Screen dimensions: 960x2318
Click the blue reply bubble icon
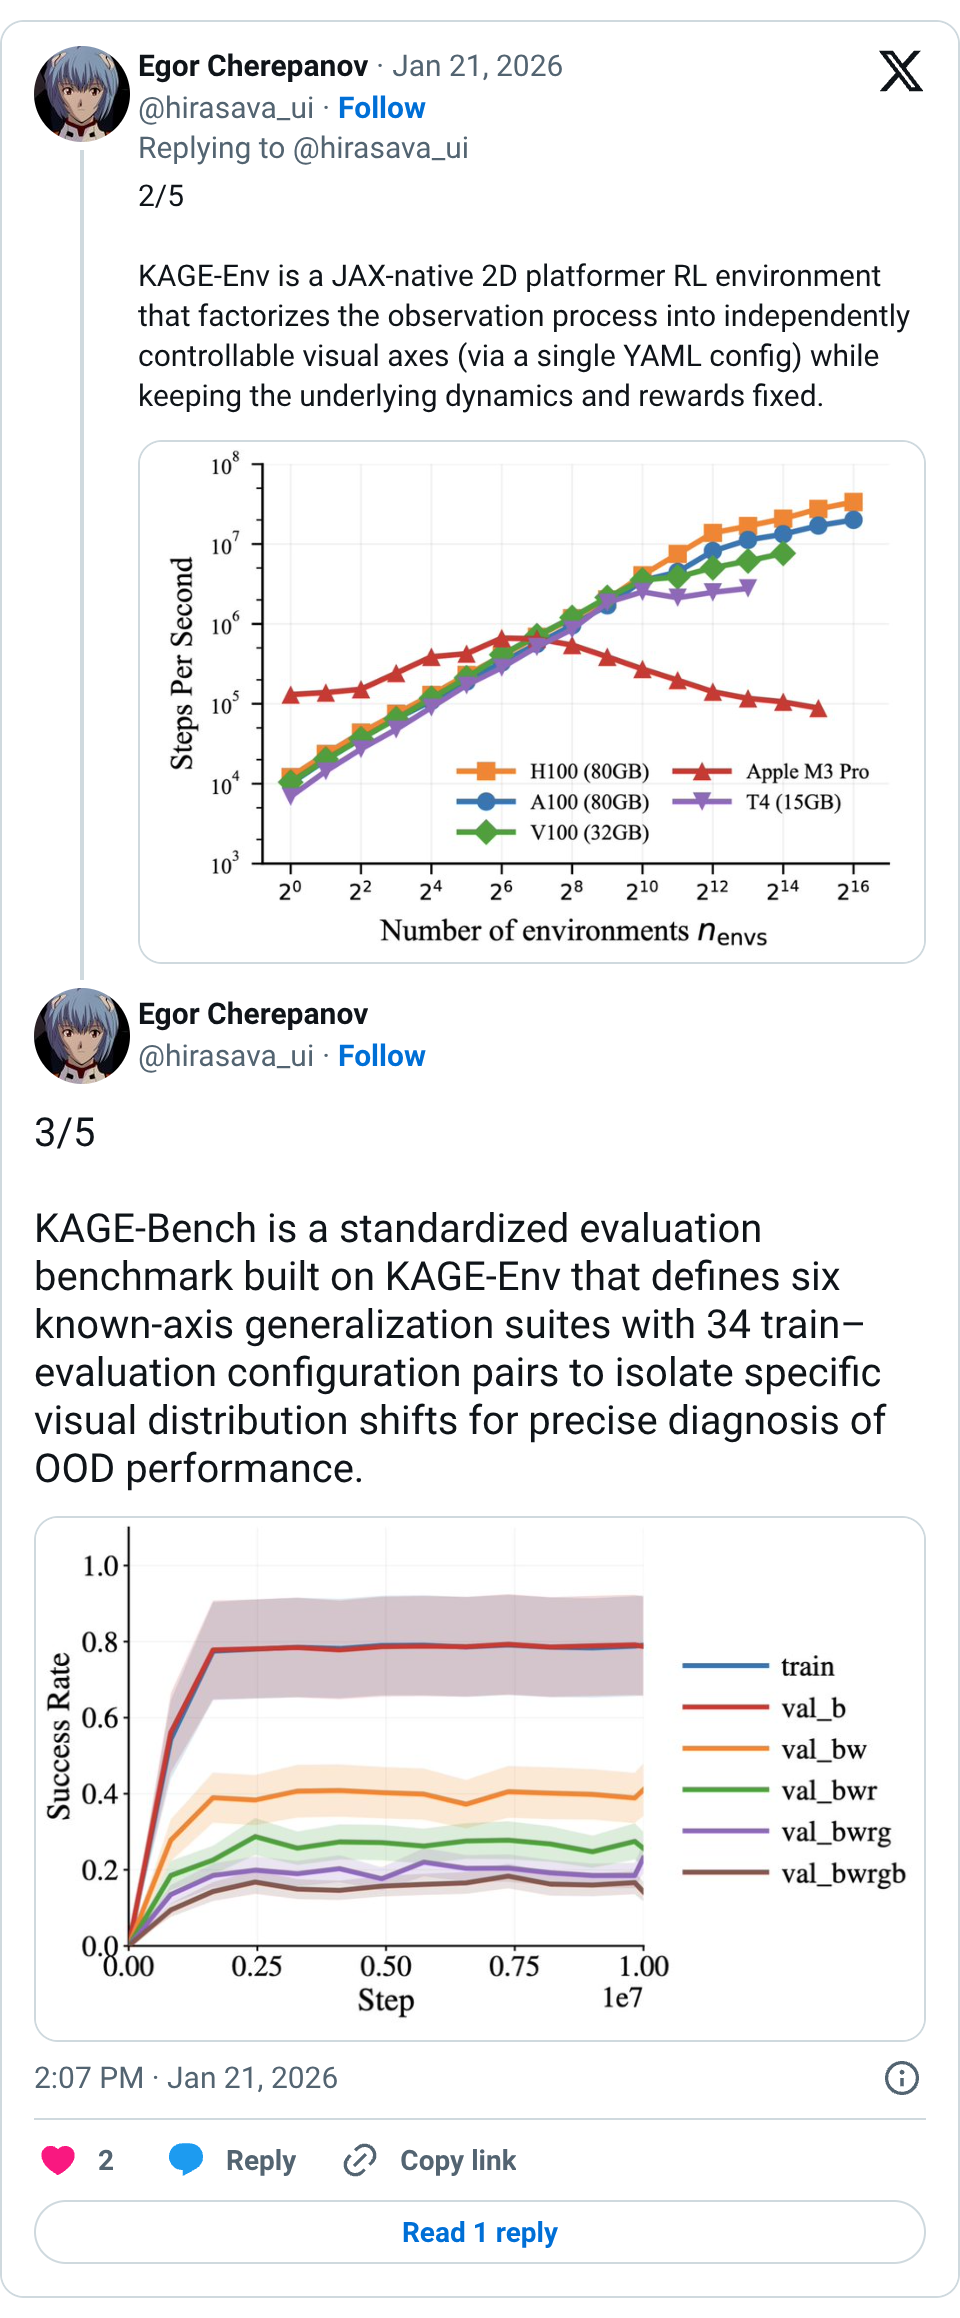(x=186, y=2160)
